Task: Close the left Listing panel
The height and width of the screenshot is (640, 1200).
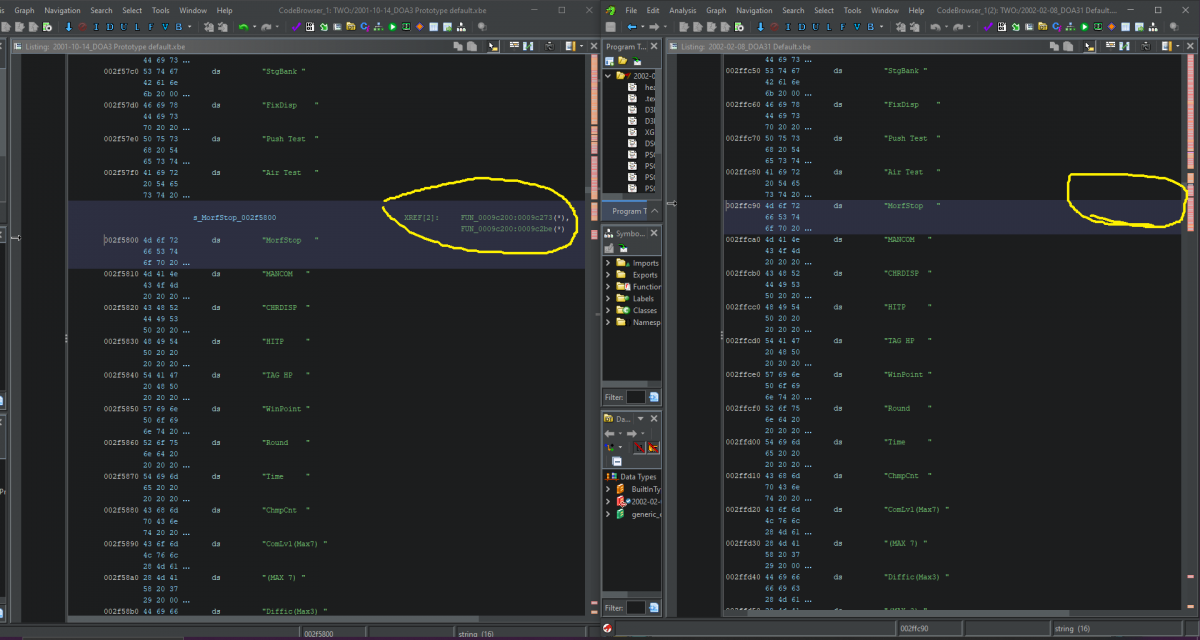Action: [x=595, y=46]
